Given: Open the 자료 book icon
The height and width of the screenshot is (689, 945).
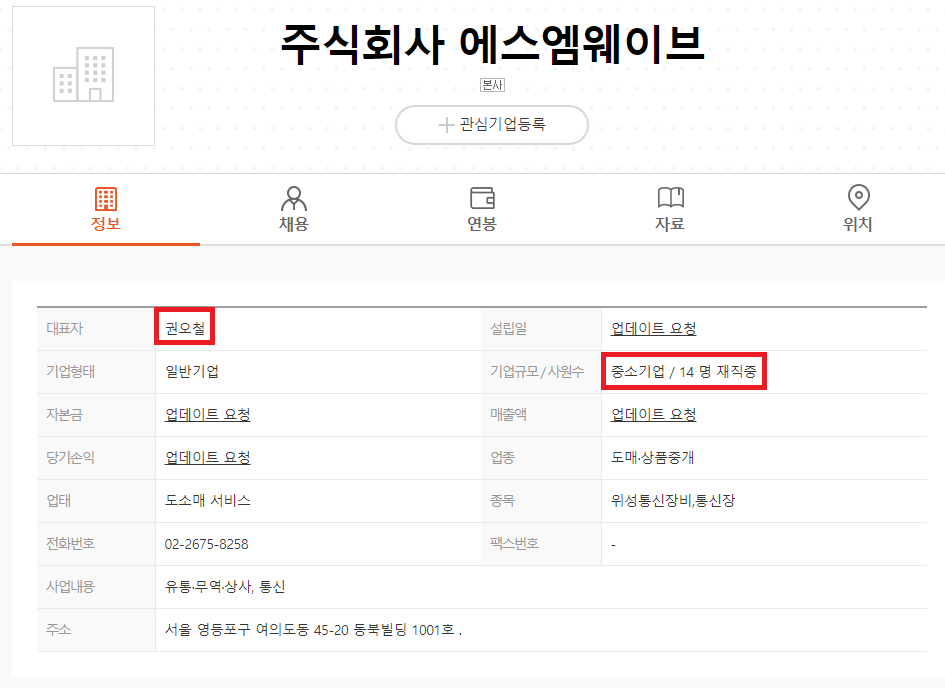Looking at the screenshot, I should (x=670, y=198).
